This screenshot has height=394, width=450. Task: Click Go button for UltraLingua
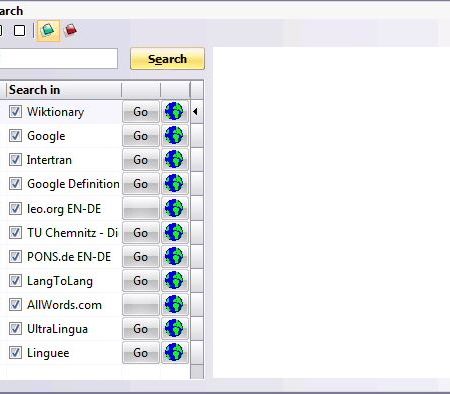tap(141, 329)
